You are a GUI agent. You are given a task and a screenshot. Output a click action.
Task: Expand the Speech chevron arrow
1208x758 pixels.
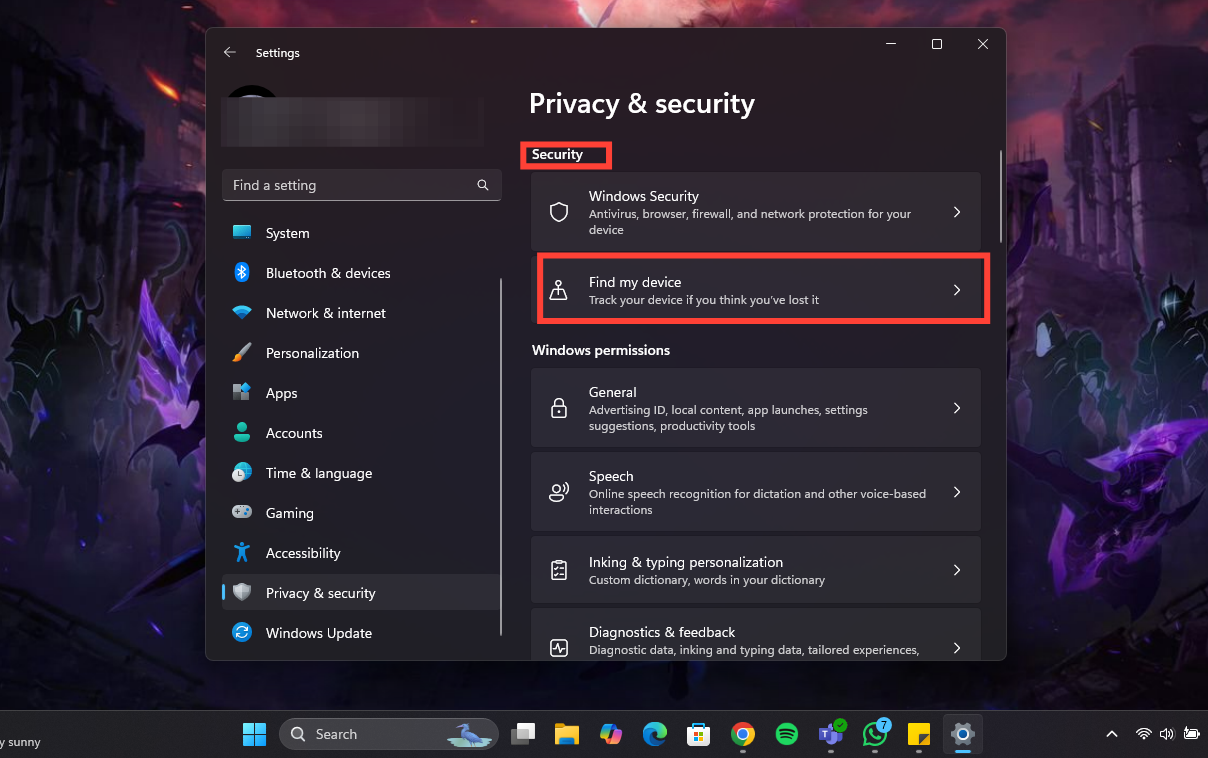coord(956,492)
